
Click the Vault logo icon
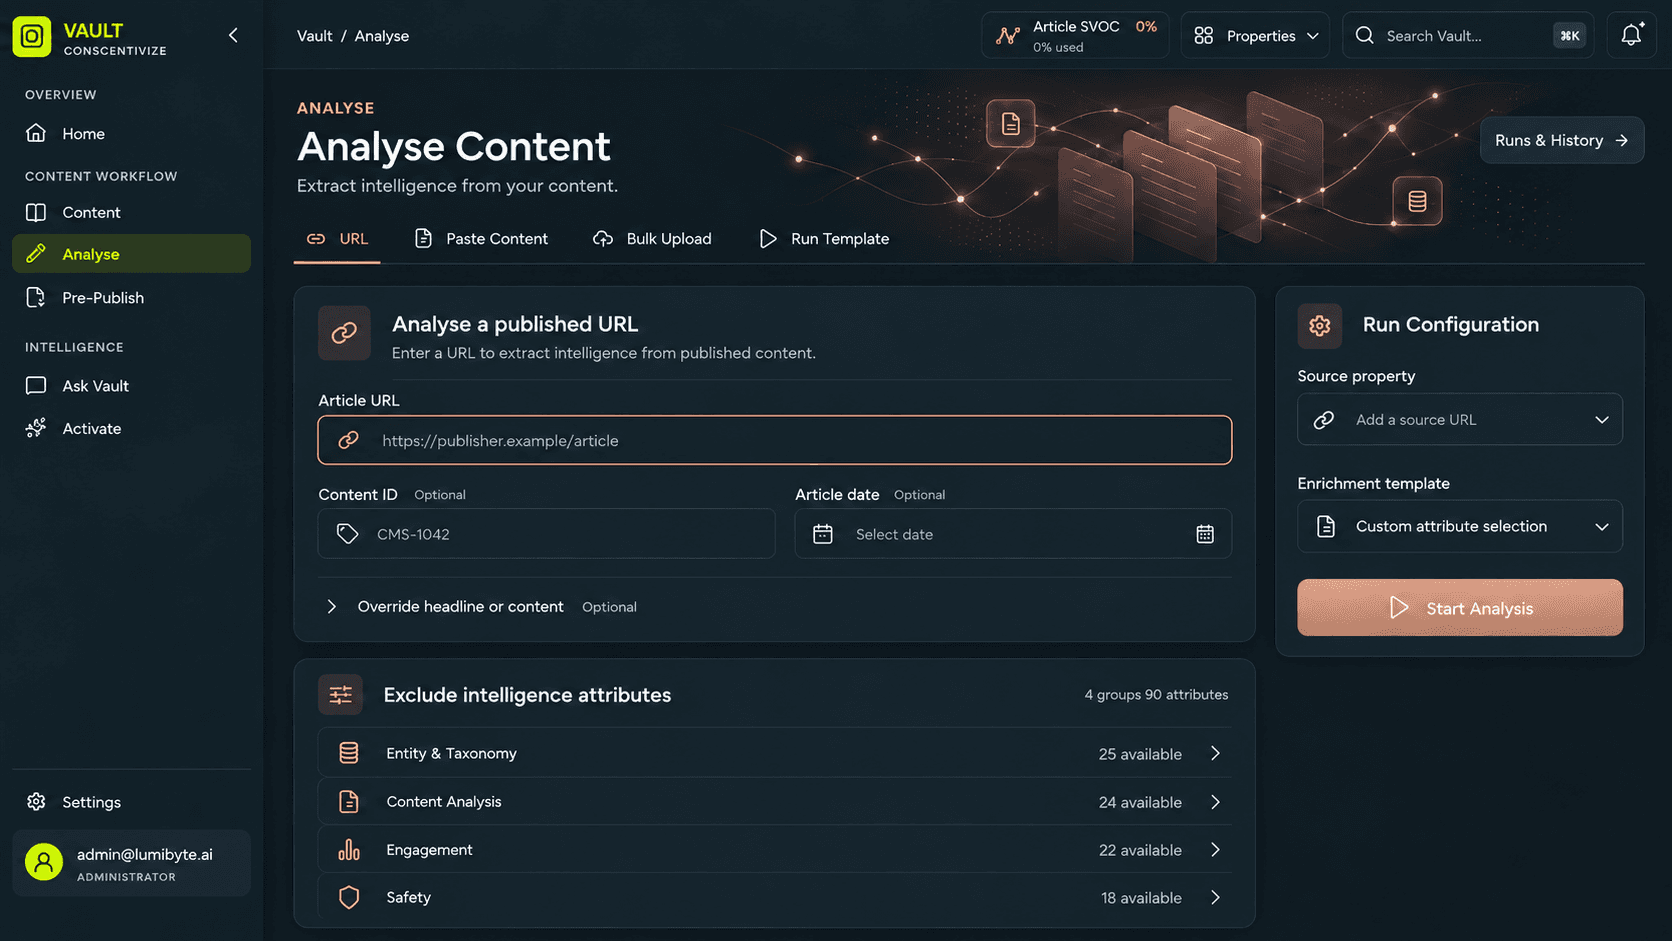click(x=32, y=37)
